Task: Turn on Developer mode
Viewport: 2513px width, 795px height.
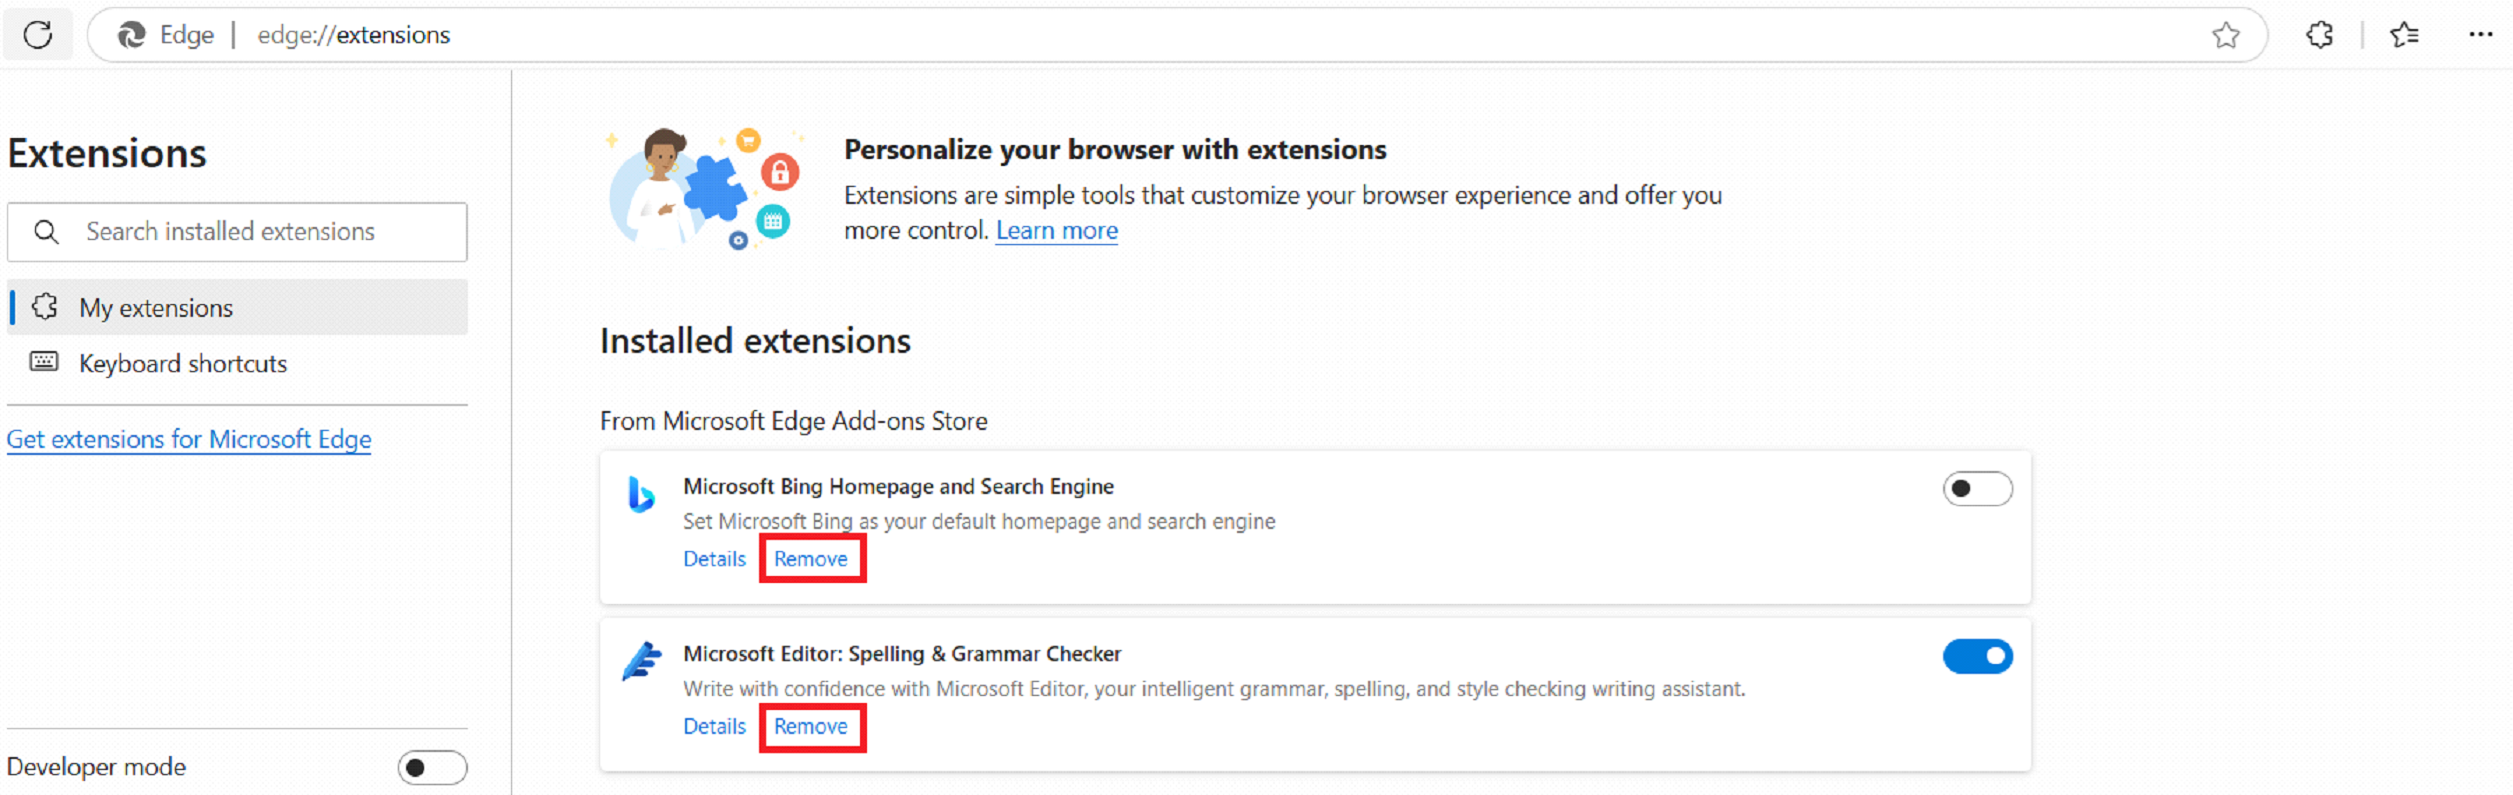Action: (432, 767)
